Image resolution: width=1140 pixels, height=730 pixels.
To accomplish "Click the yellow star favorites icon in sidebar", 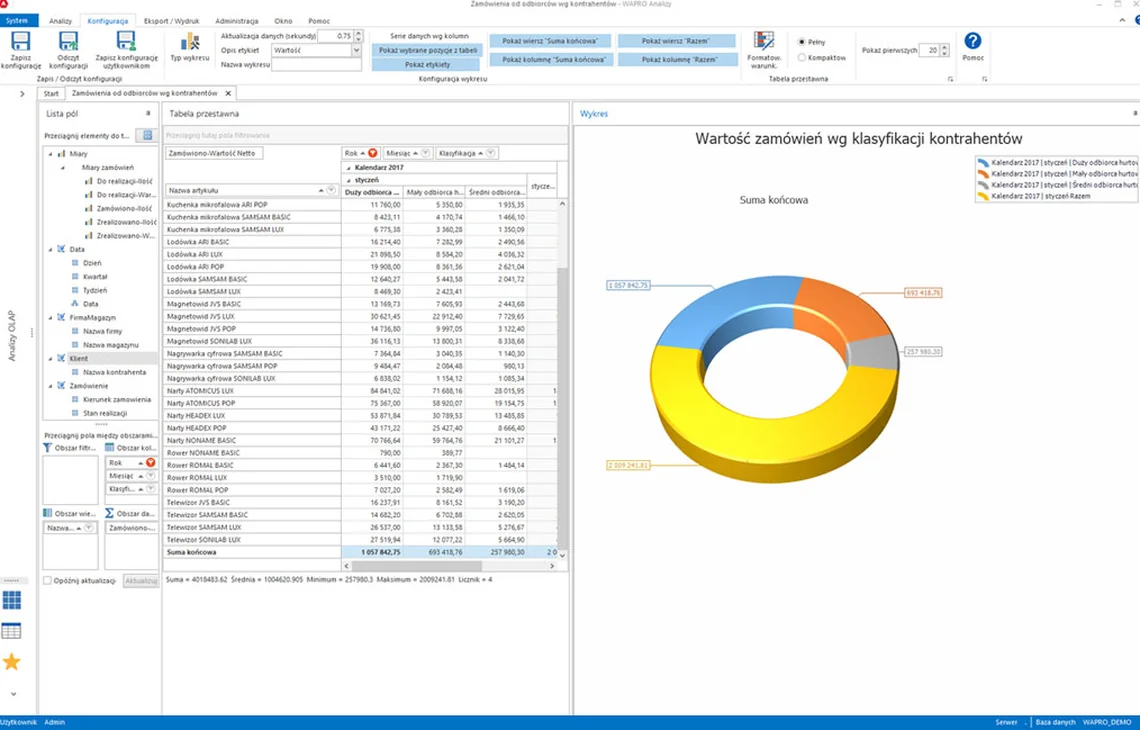I will click(12, 662).
